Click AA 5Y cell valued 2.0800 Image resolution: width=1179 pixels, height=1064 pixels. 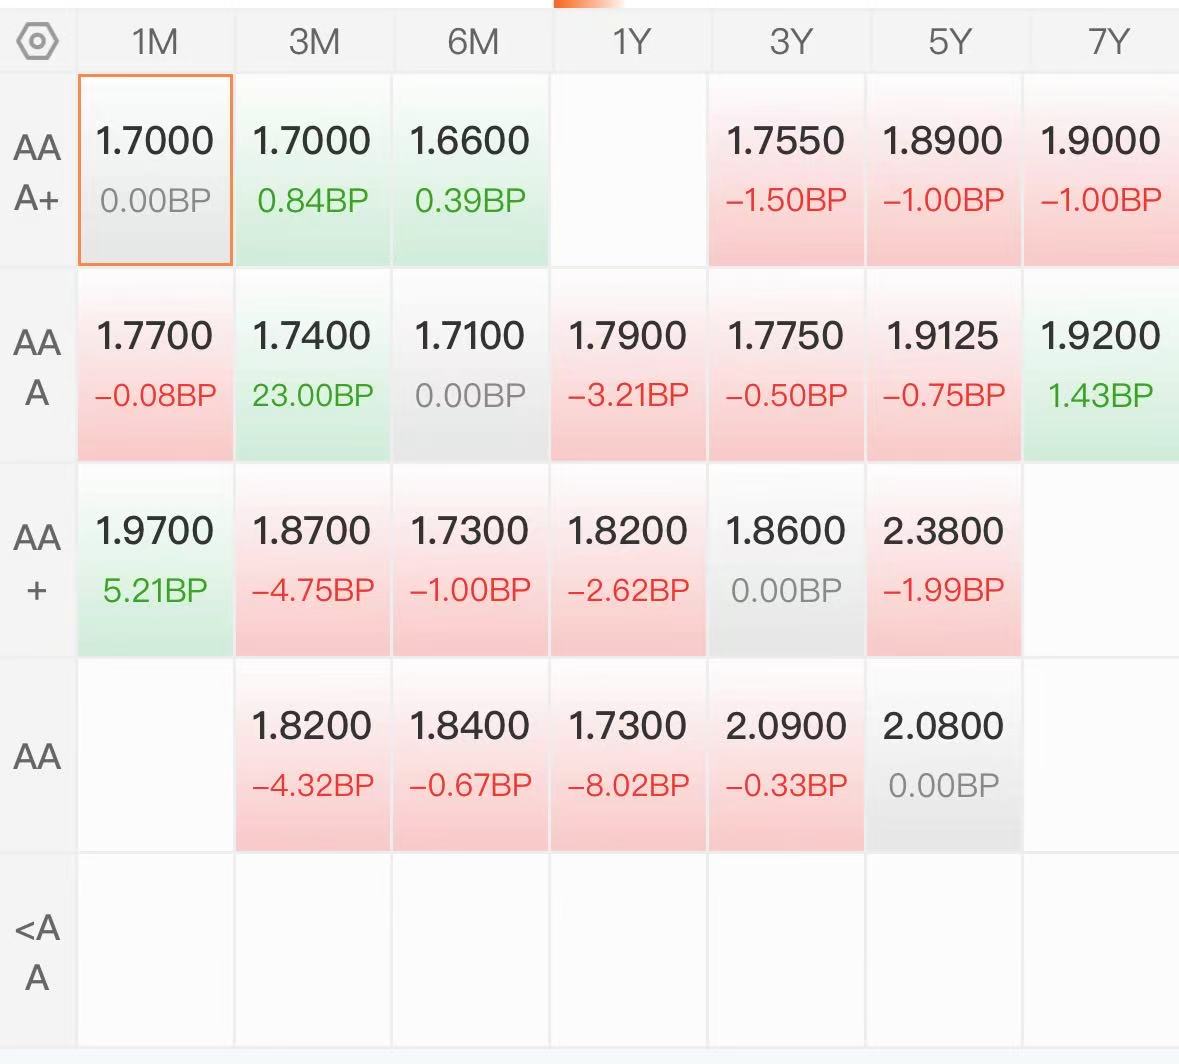[944, 755]
